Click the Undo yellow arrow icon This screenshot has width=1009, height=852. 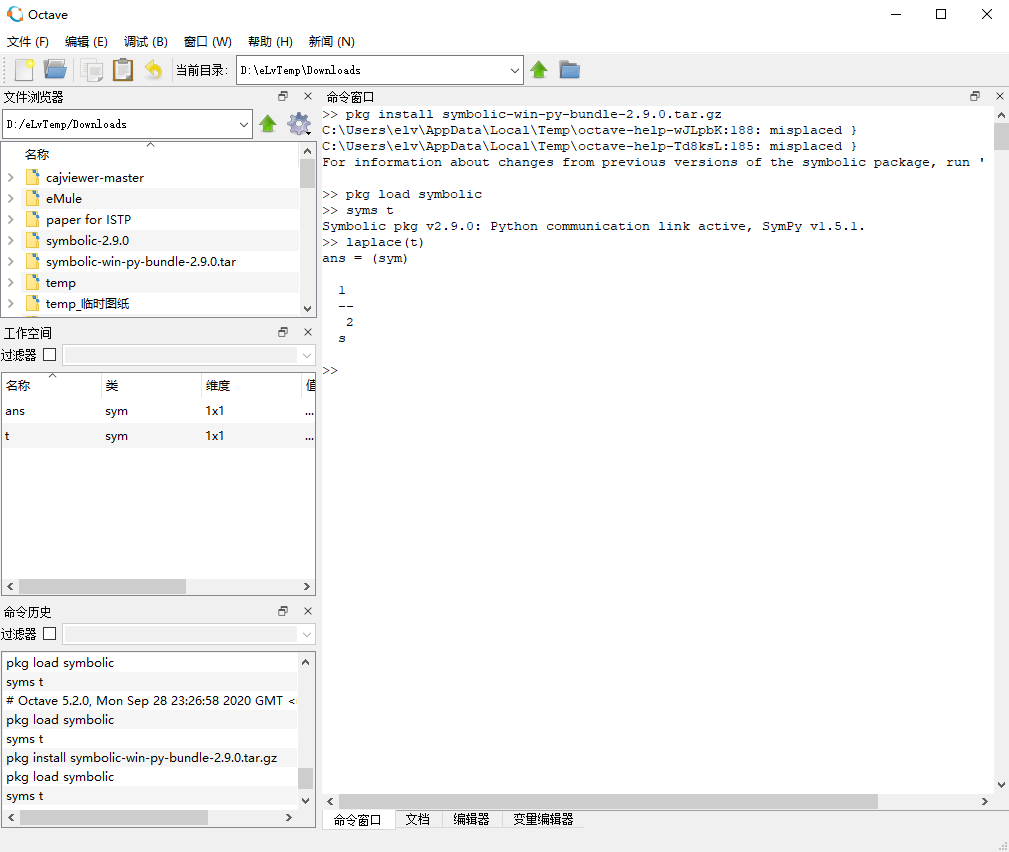point(153,69)
